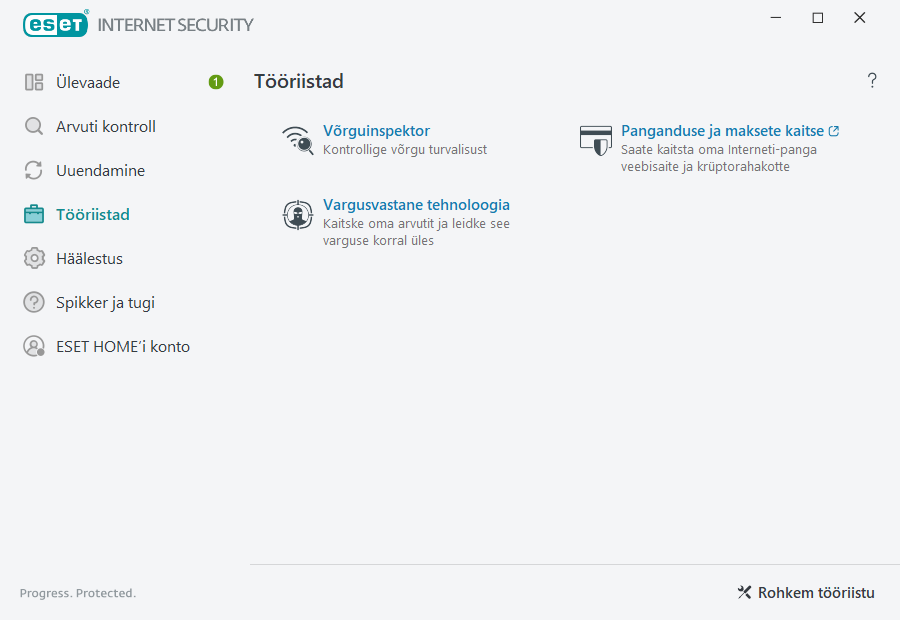Select the Uuendamine refresh icon
The image size is (900, 620).
pos(32,170)
